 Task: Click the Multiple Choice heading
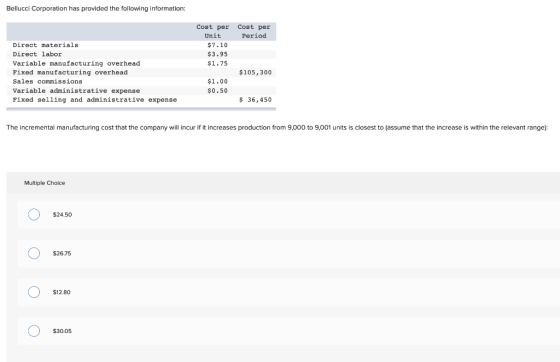(45, 183)
